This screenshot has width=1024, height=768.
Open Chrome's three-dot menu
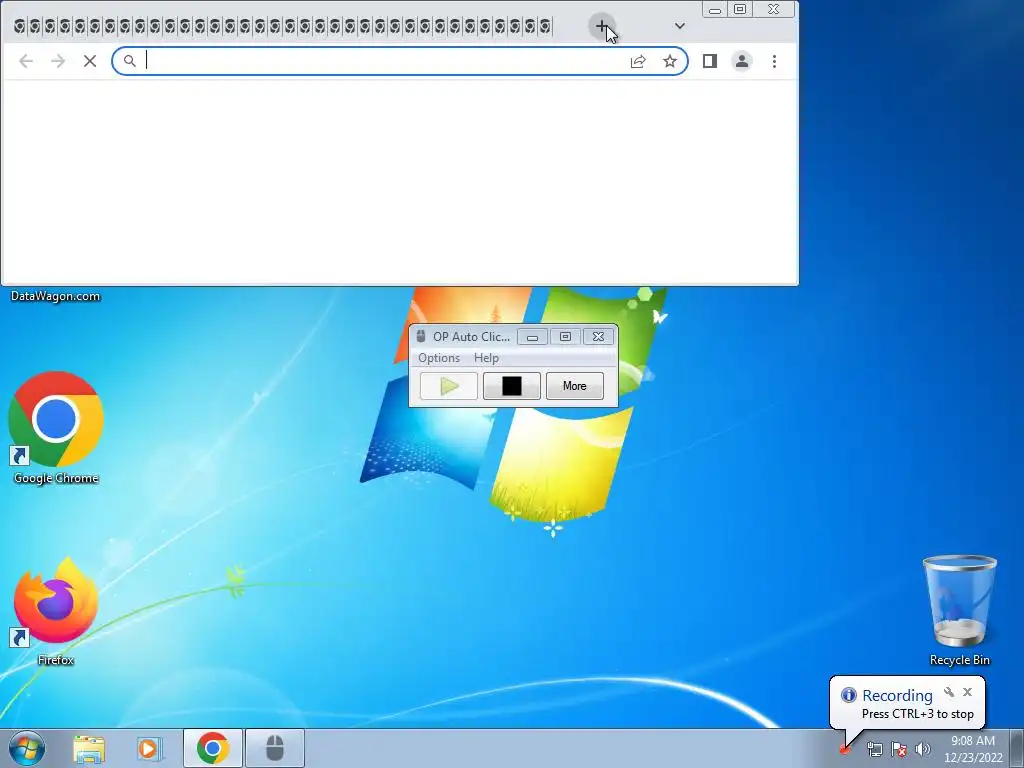pyautogui.click(x=775, y=61)
